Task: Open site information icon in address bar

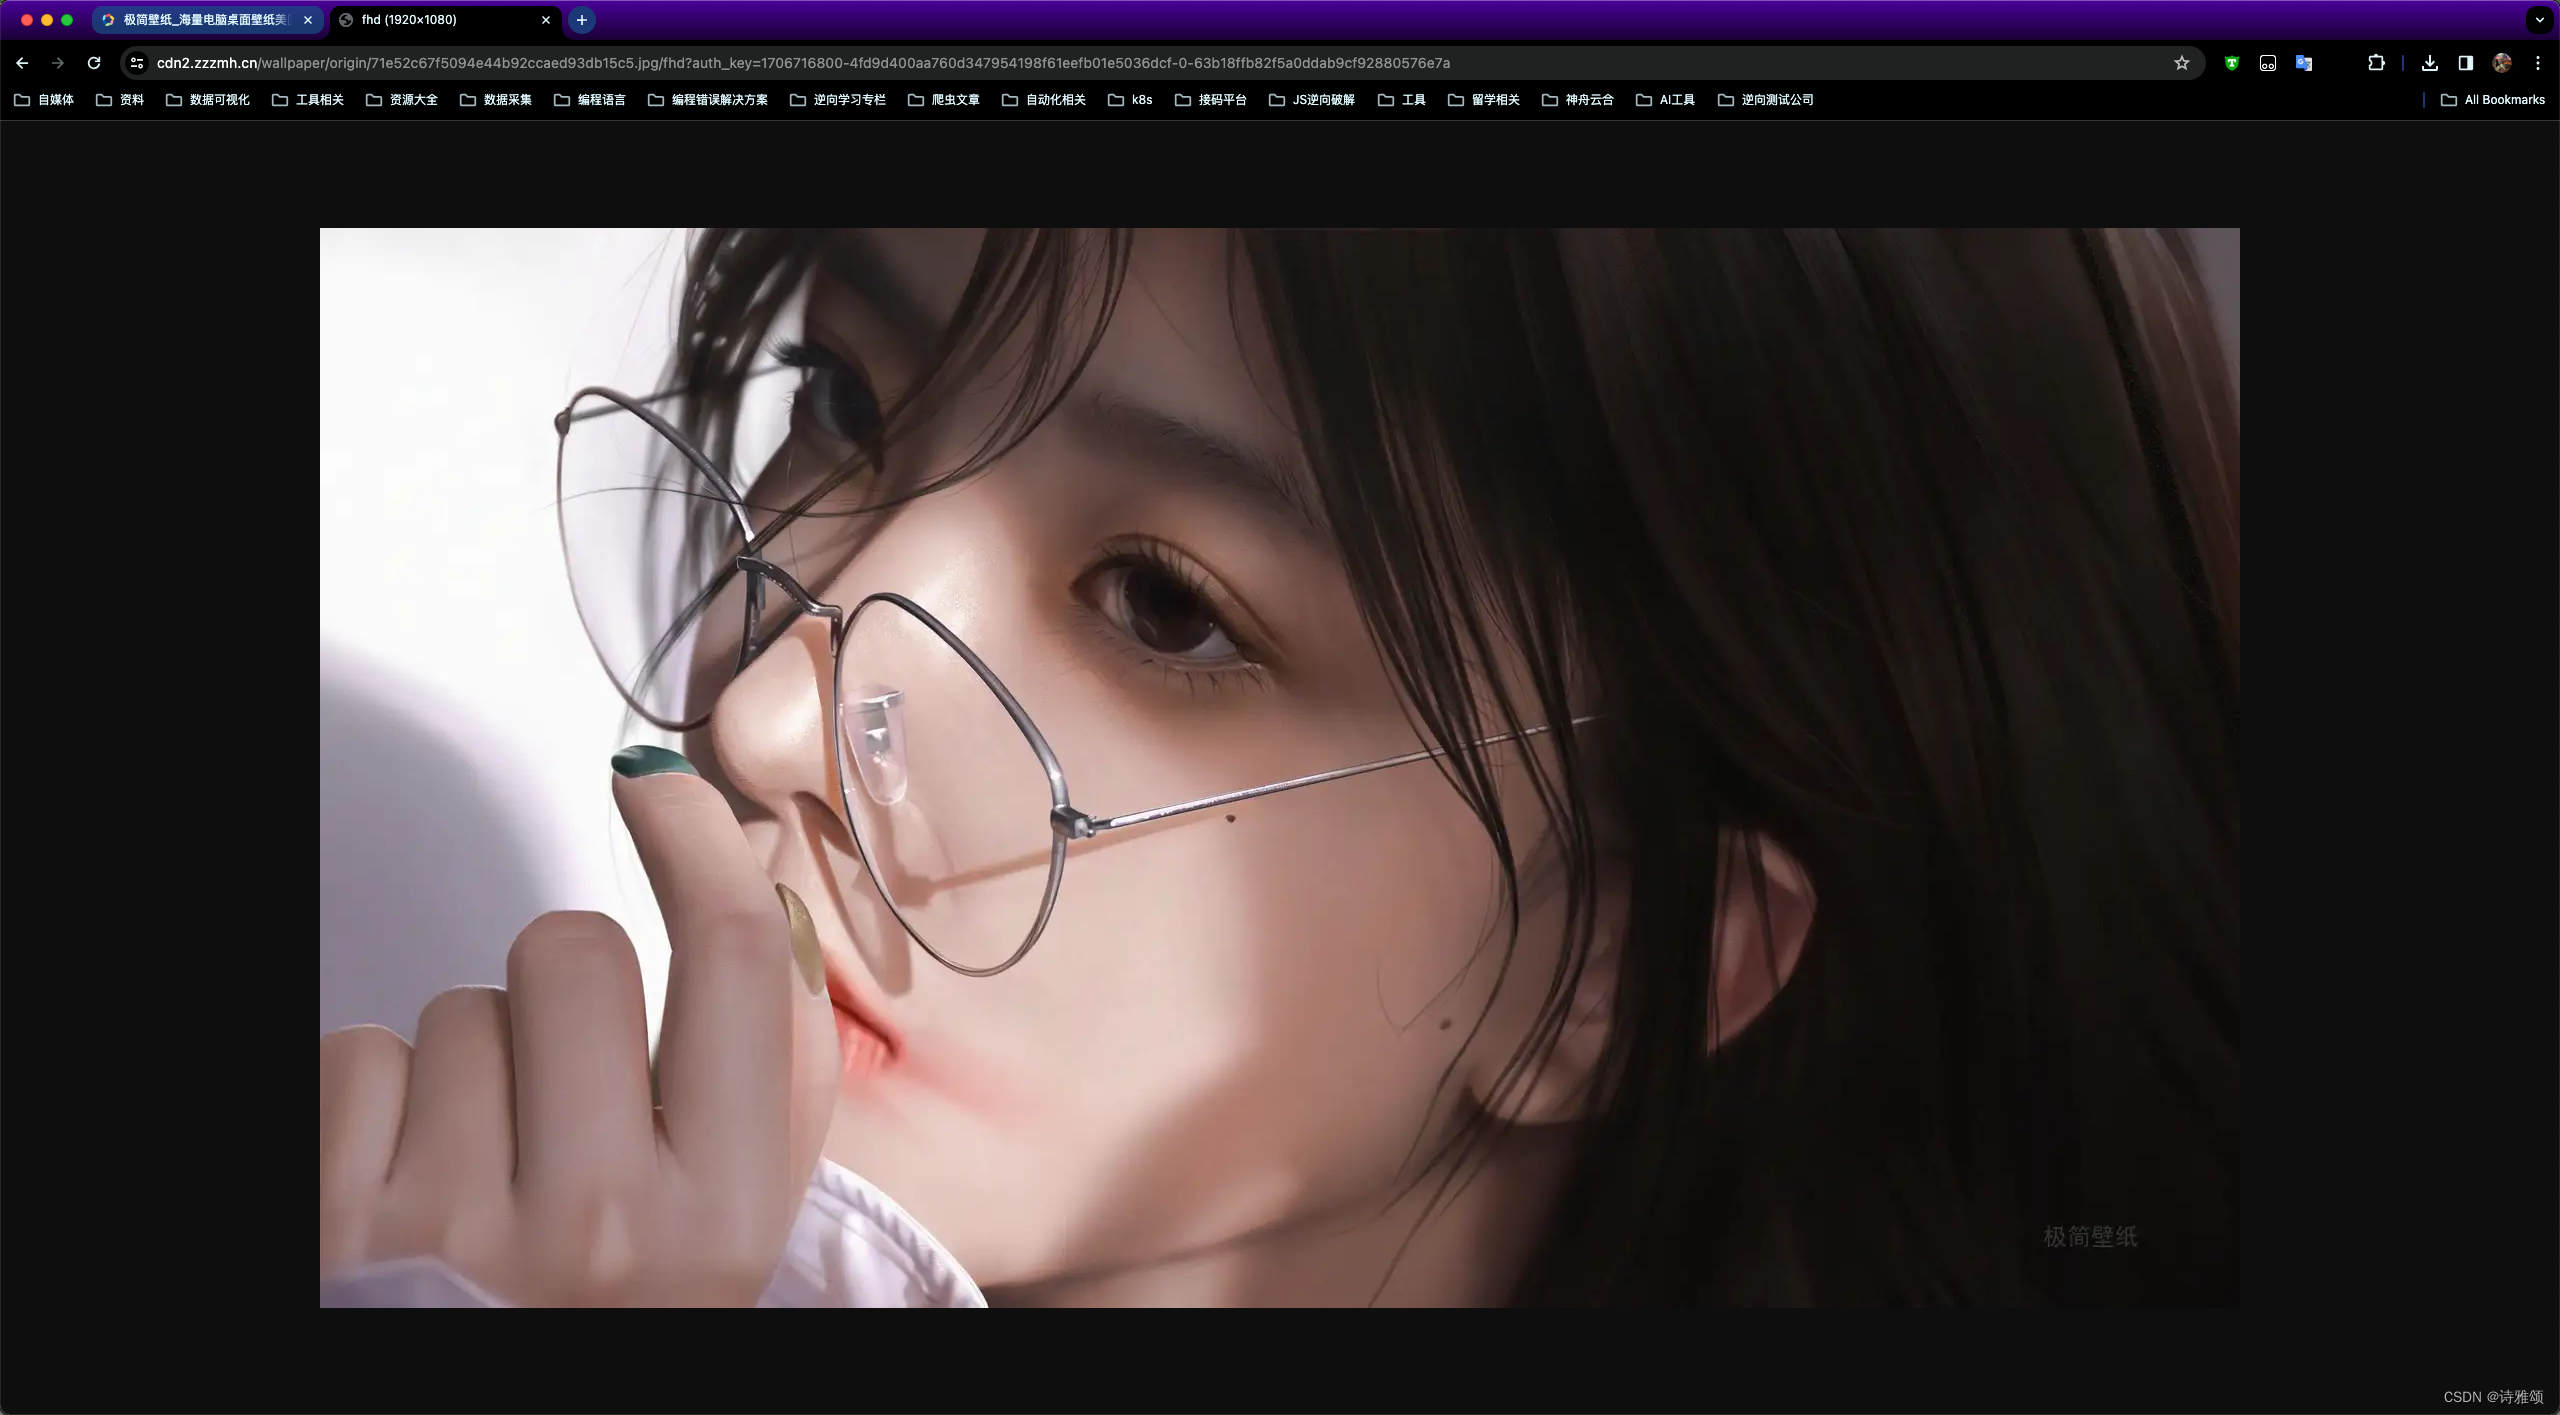Action: click(137, 63)
